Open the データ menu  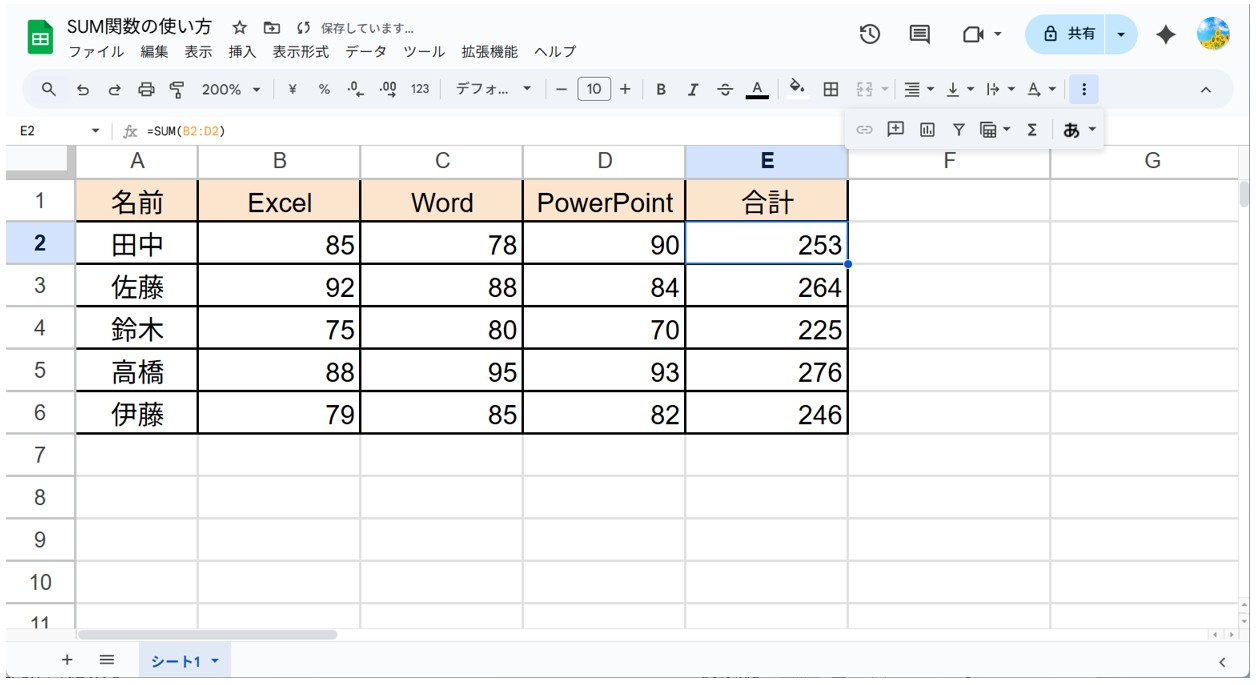(x=366, y=52)
